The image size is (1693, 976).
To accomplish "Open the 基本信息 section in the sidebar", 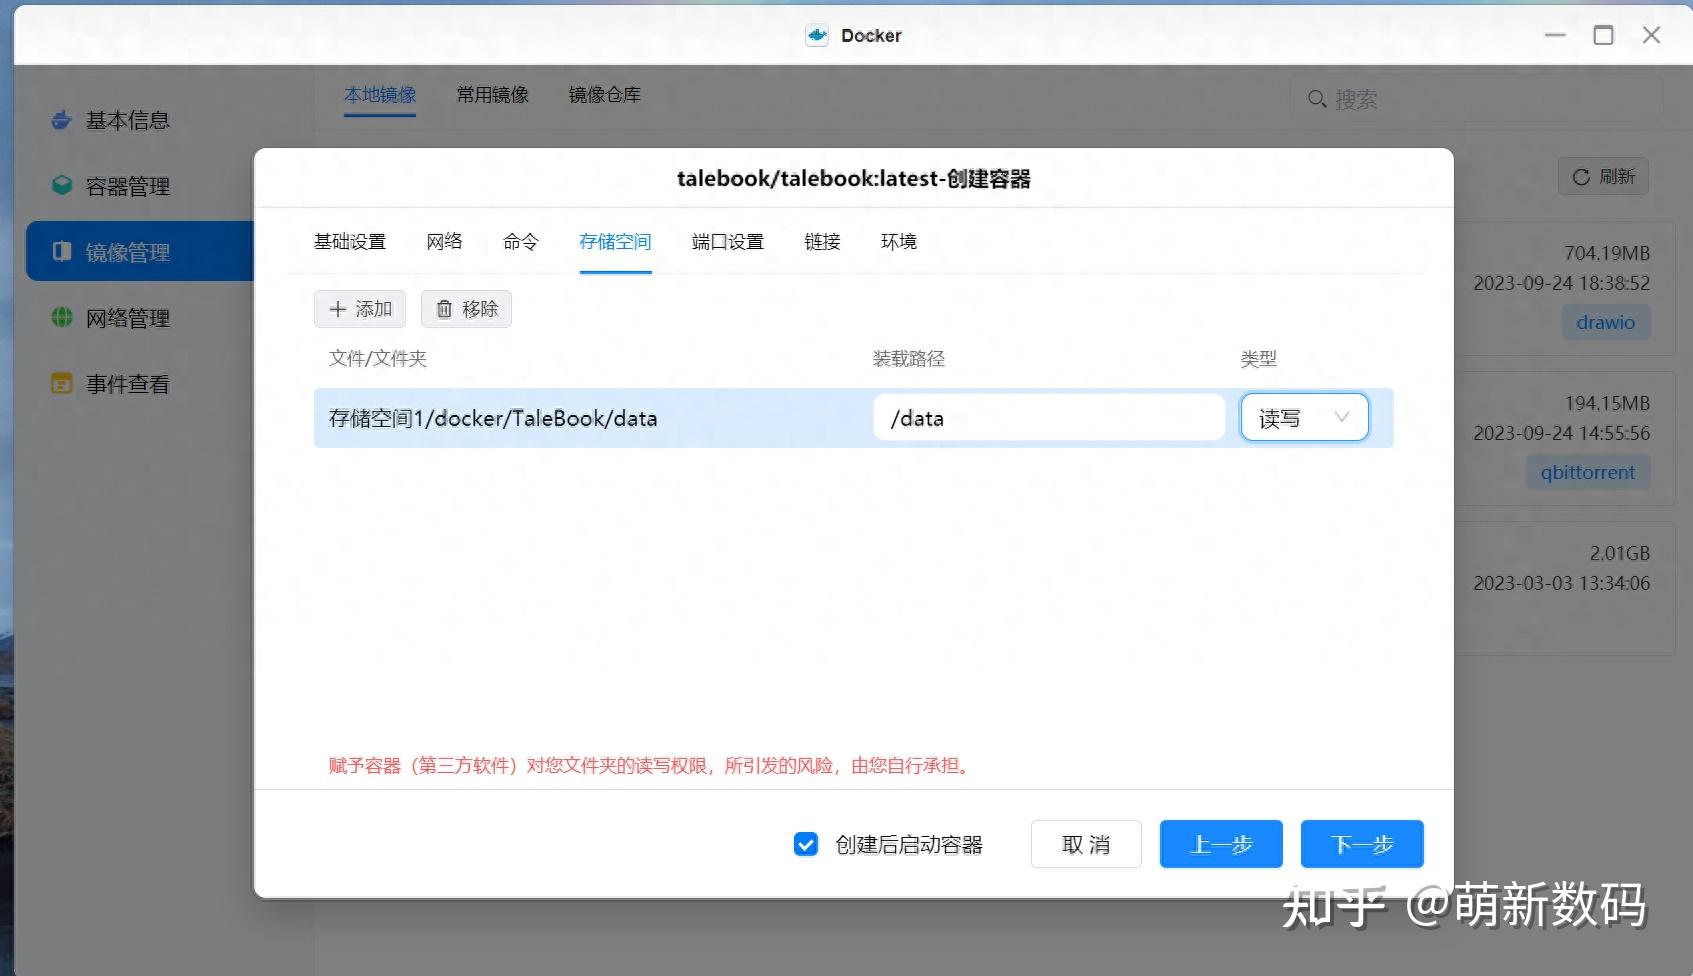I will [x=127, y=119].
